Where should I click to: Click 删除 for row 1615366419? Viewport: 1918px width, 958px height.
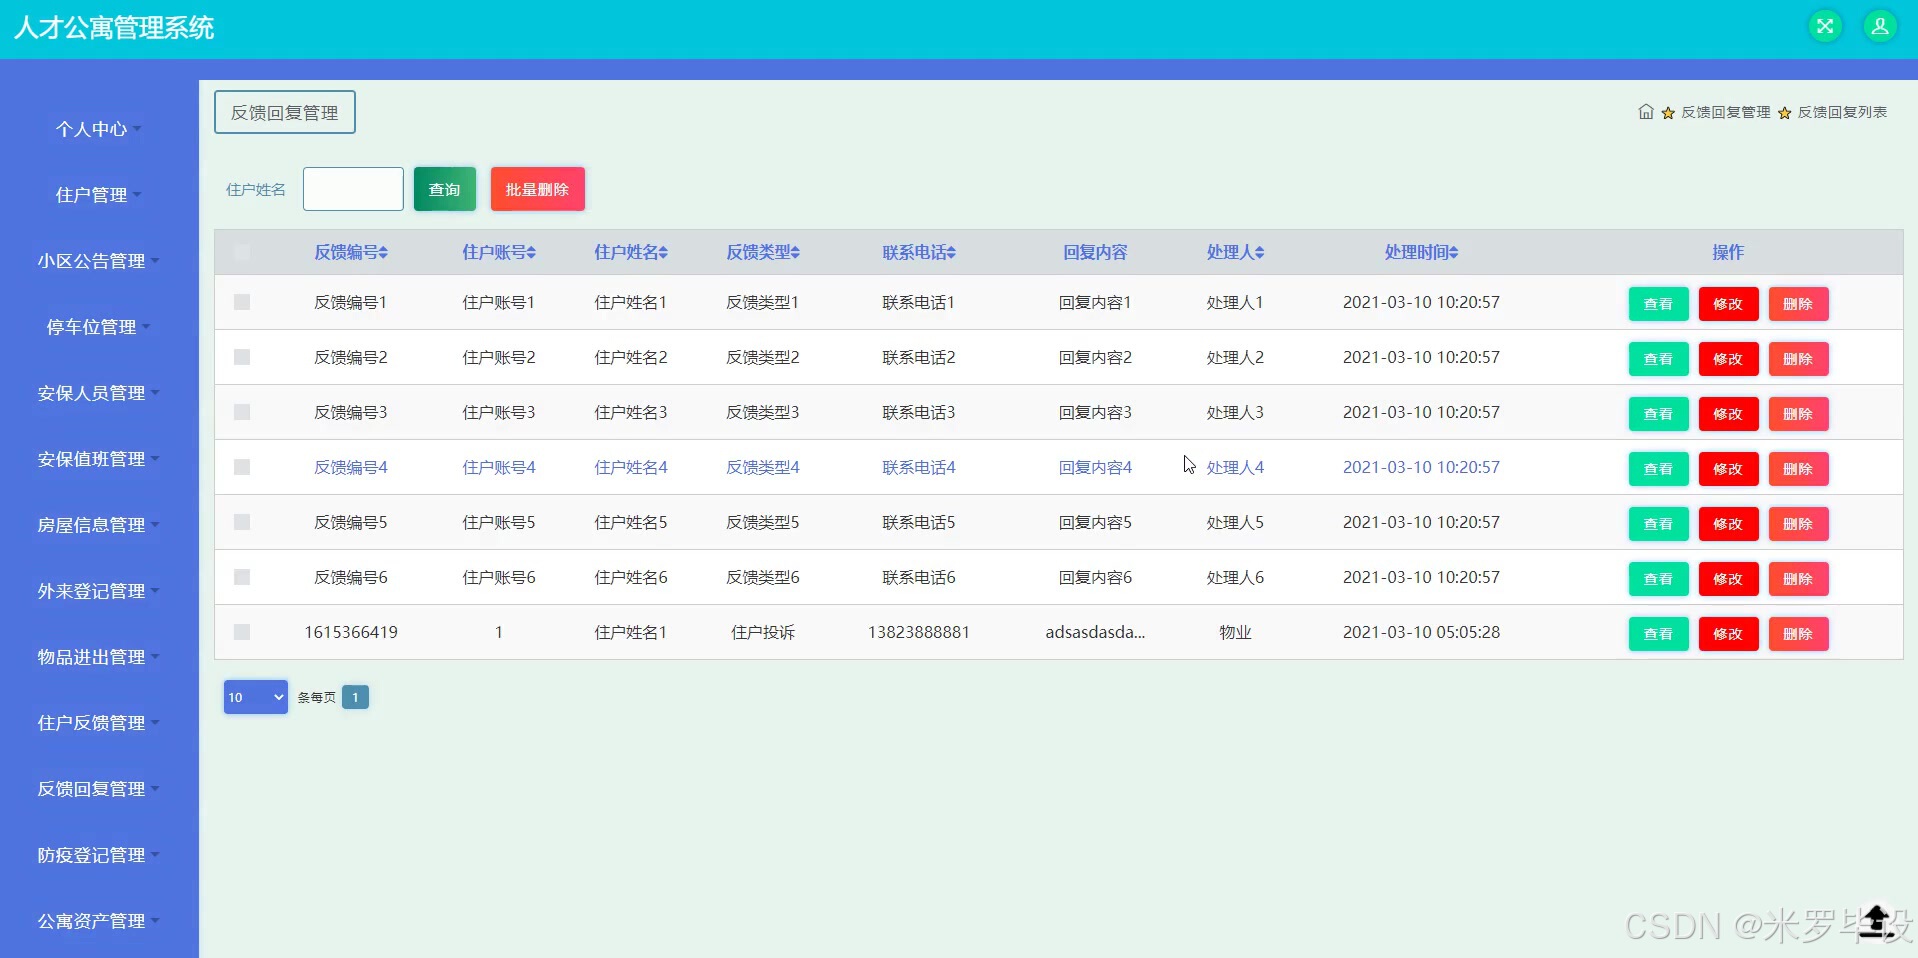pyautogui.click(x=1799, y=634)
